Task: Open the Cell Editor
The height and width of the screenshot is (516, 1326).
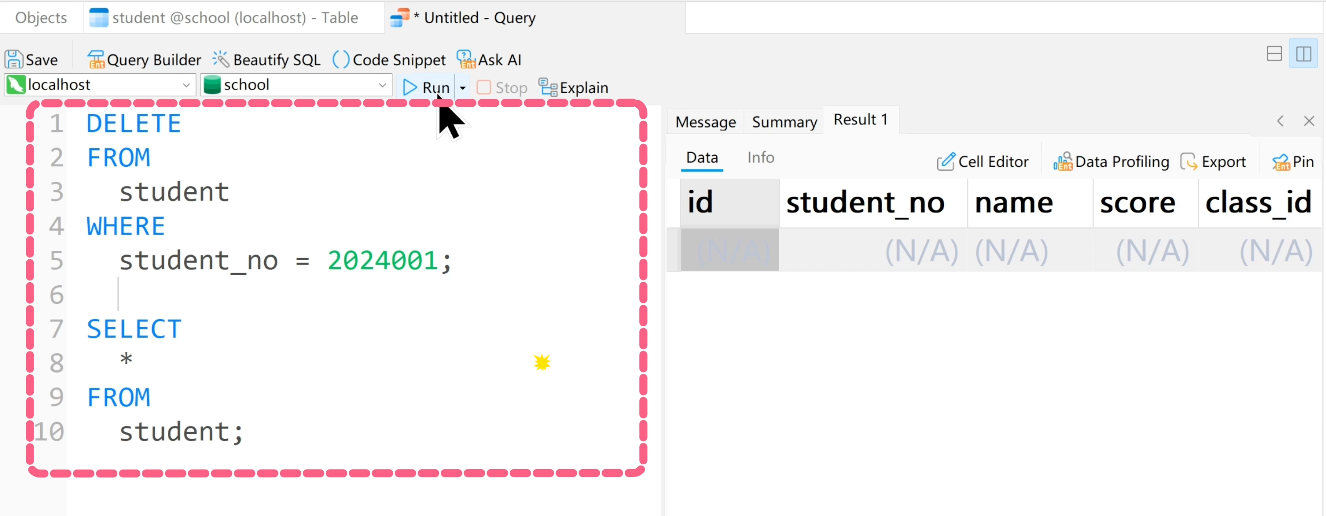Action: pos(945,162)
